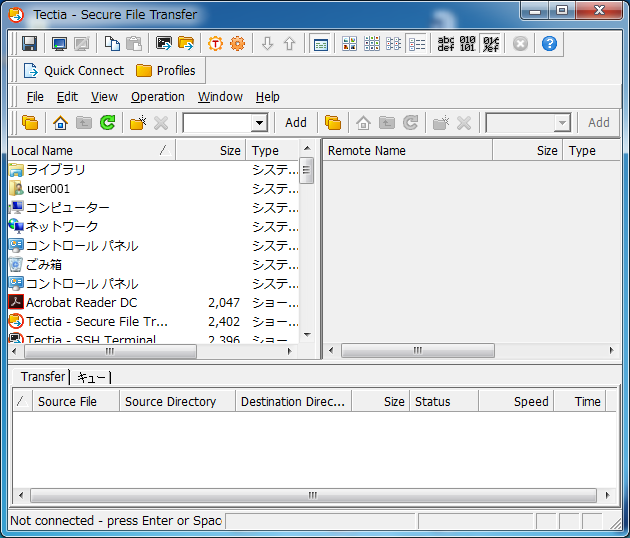The width and height of the screenshot is (630, 538).
Task: Click remote new folder icon
Action: coord(441,123)
